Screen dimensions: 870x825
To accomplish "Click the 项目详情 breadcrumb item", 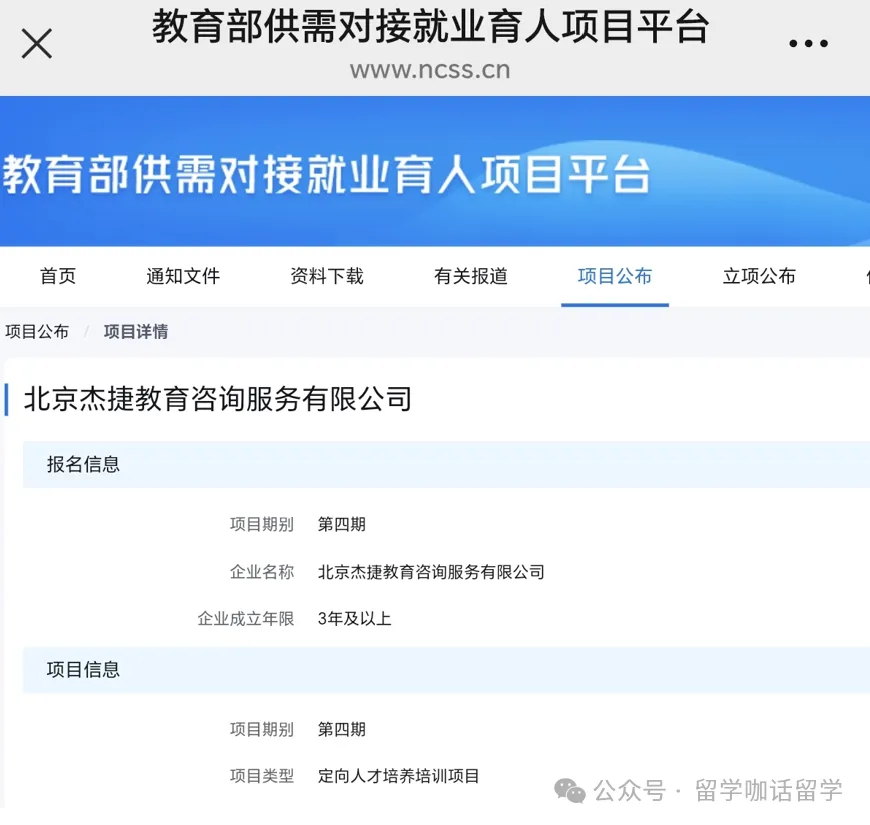I will tap(136, 332).
